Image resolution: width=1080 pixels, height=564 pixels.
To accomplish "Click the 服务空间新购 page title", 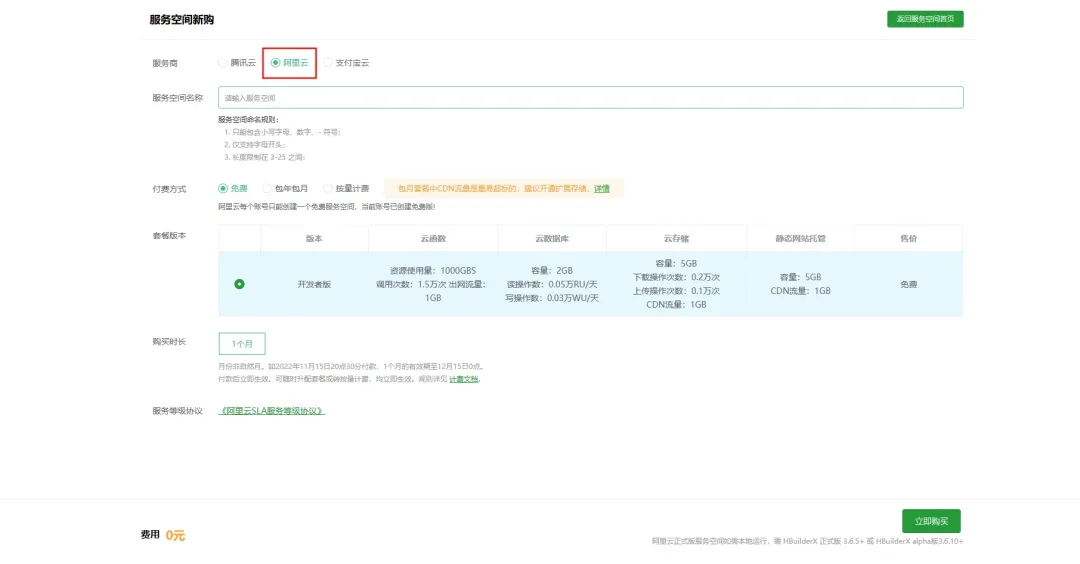I will (182, 20).
